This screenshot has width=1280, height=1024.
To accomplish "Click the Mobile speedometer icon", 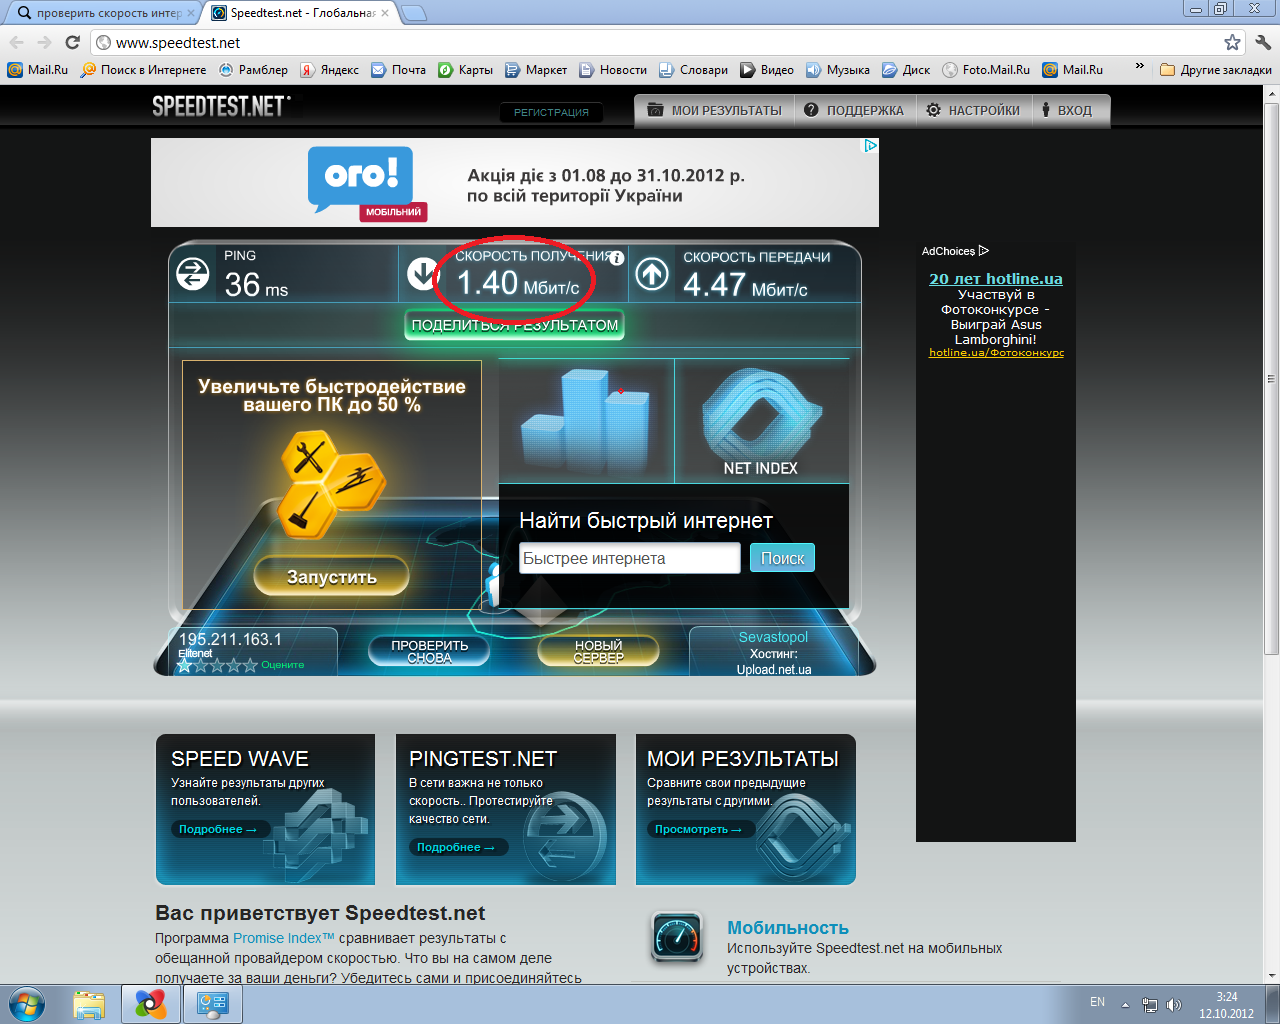I will [677, 937].
